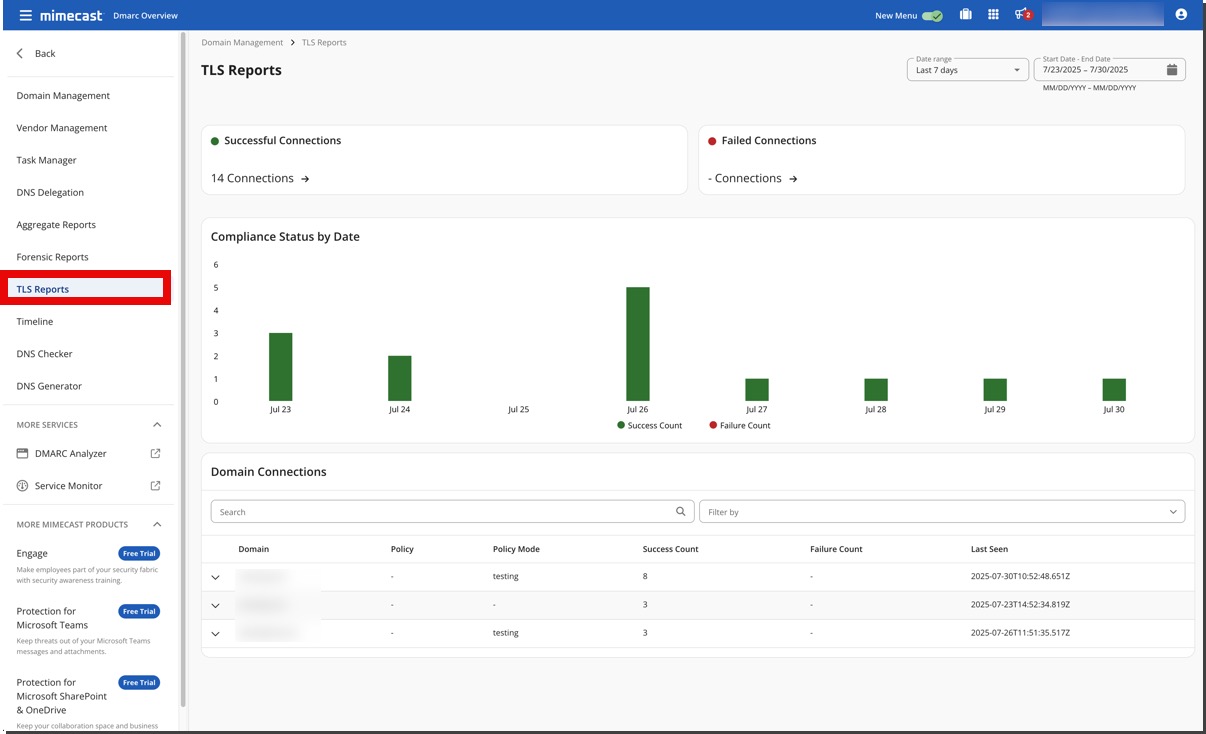Viewport: 1206px width, 734px height.
Task: Click Engage product title
Action: (x=32, y=553)
